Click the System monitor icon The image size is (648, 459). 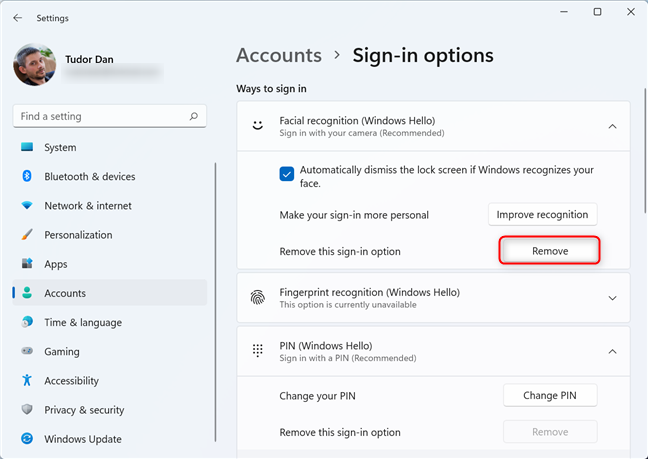(27, 147)
